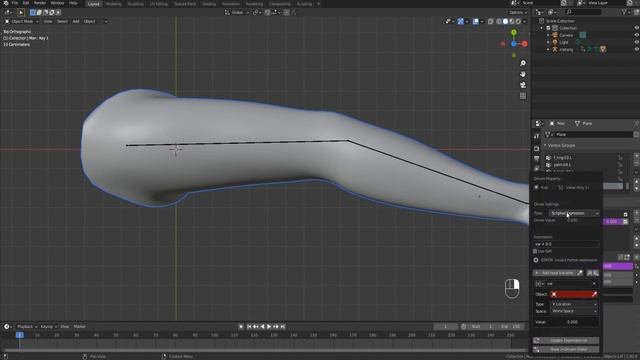Screen dimensions: 640x360
Task: Click the blue Z axis gizmo ball
Action: (x=514, y=44)
